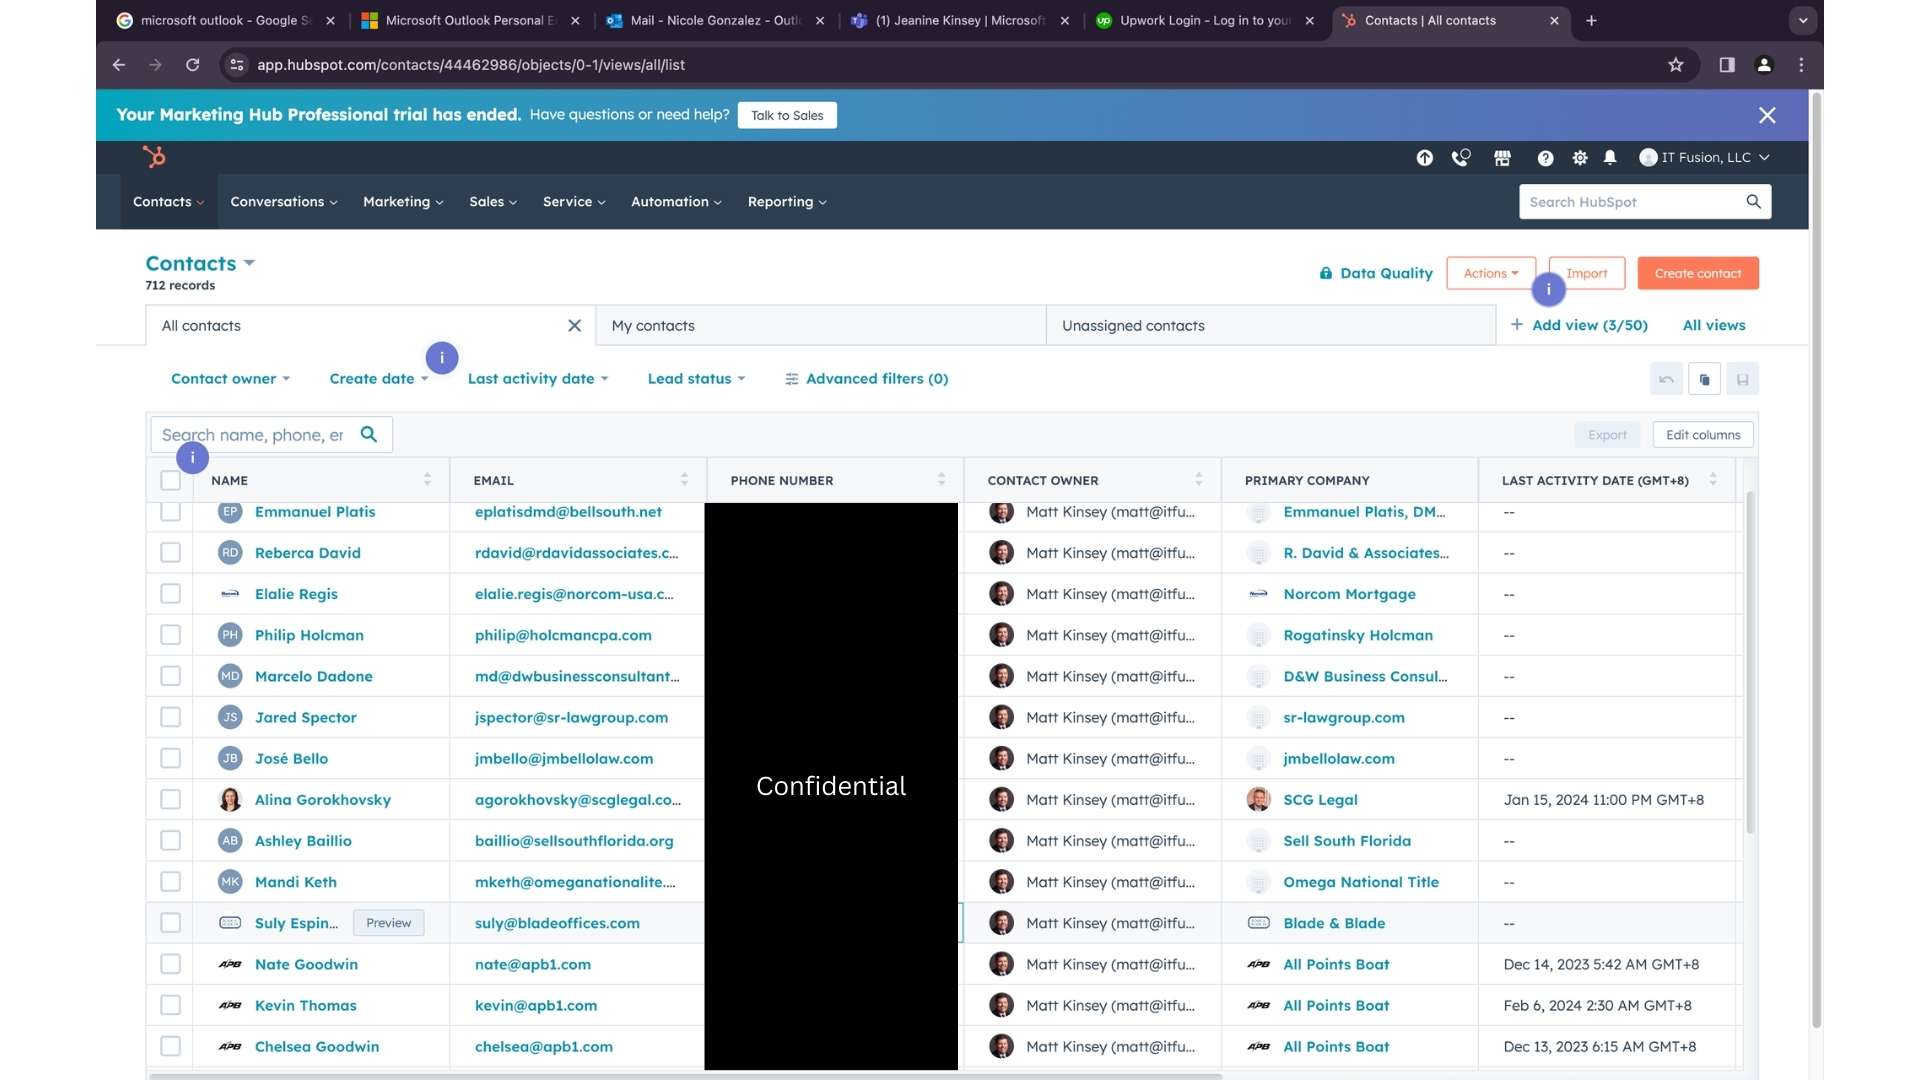Open the settings gear icon

tap(1580, 158)
